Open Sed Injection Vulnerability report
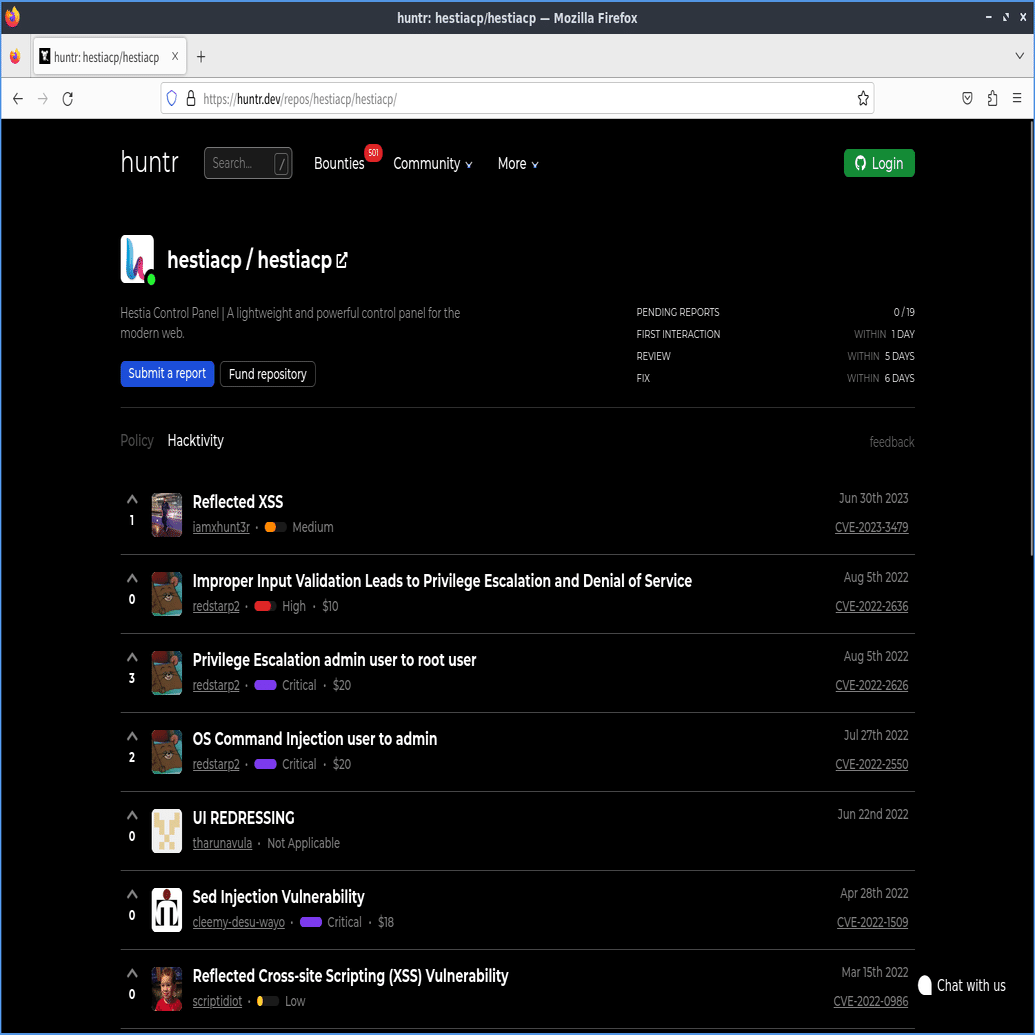This screenshot has height=1035, width=1035. 279,897
